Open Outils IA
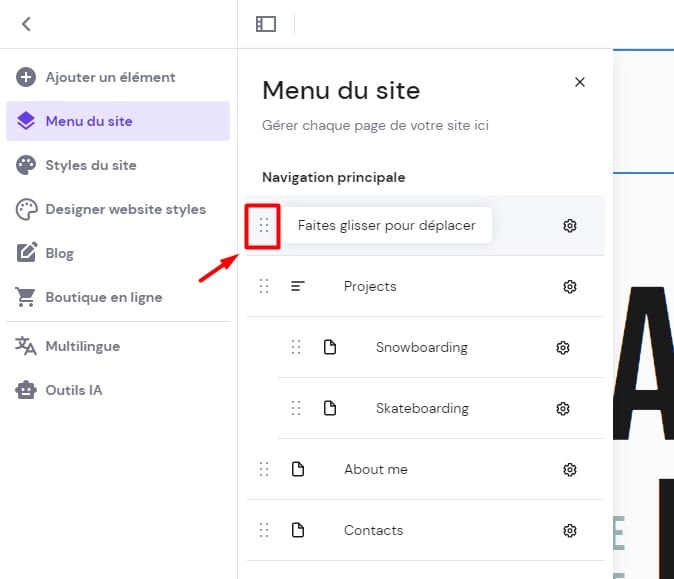The height and width of the screenshot is (579, 674). point(118,390)
